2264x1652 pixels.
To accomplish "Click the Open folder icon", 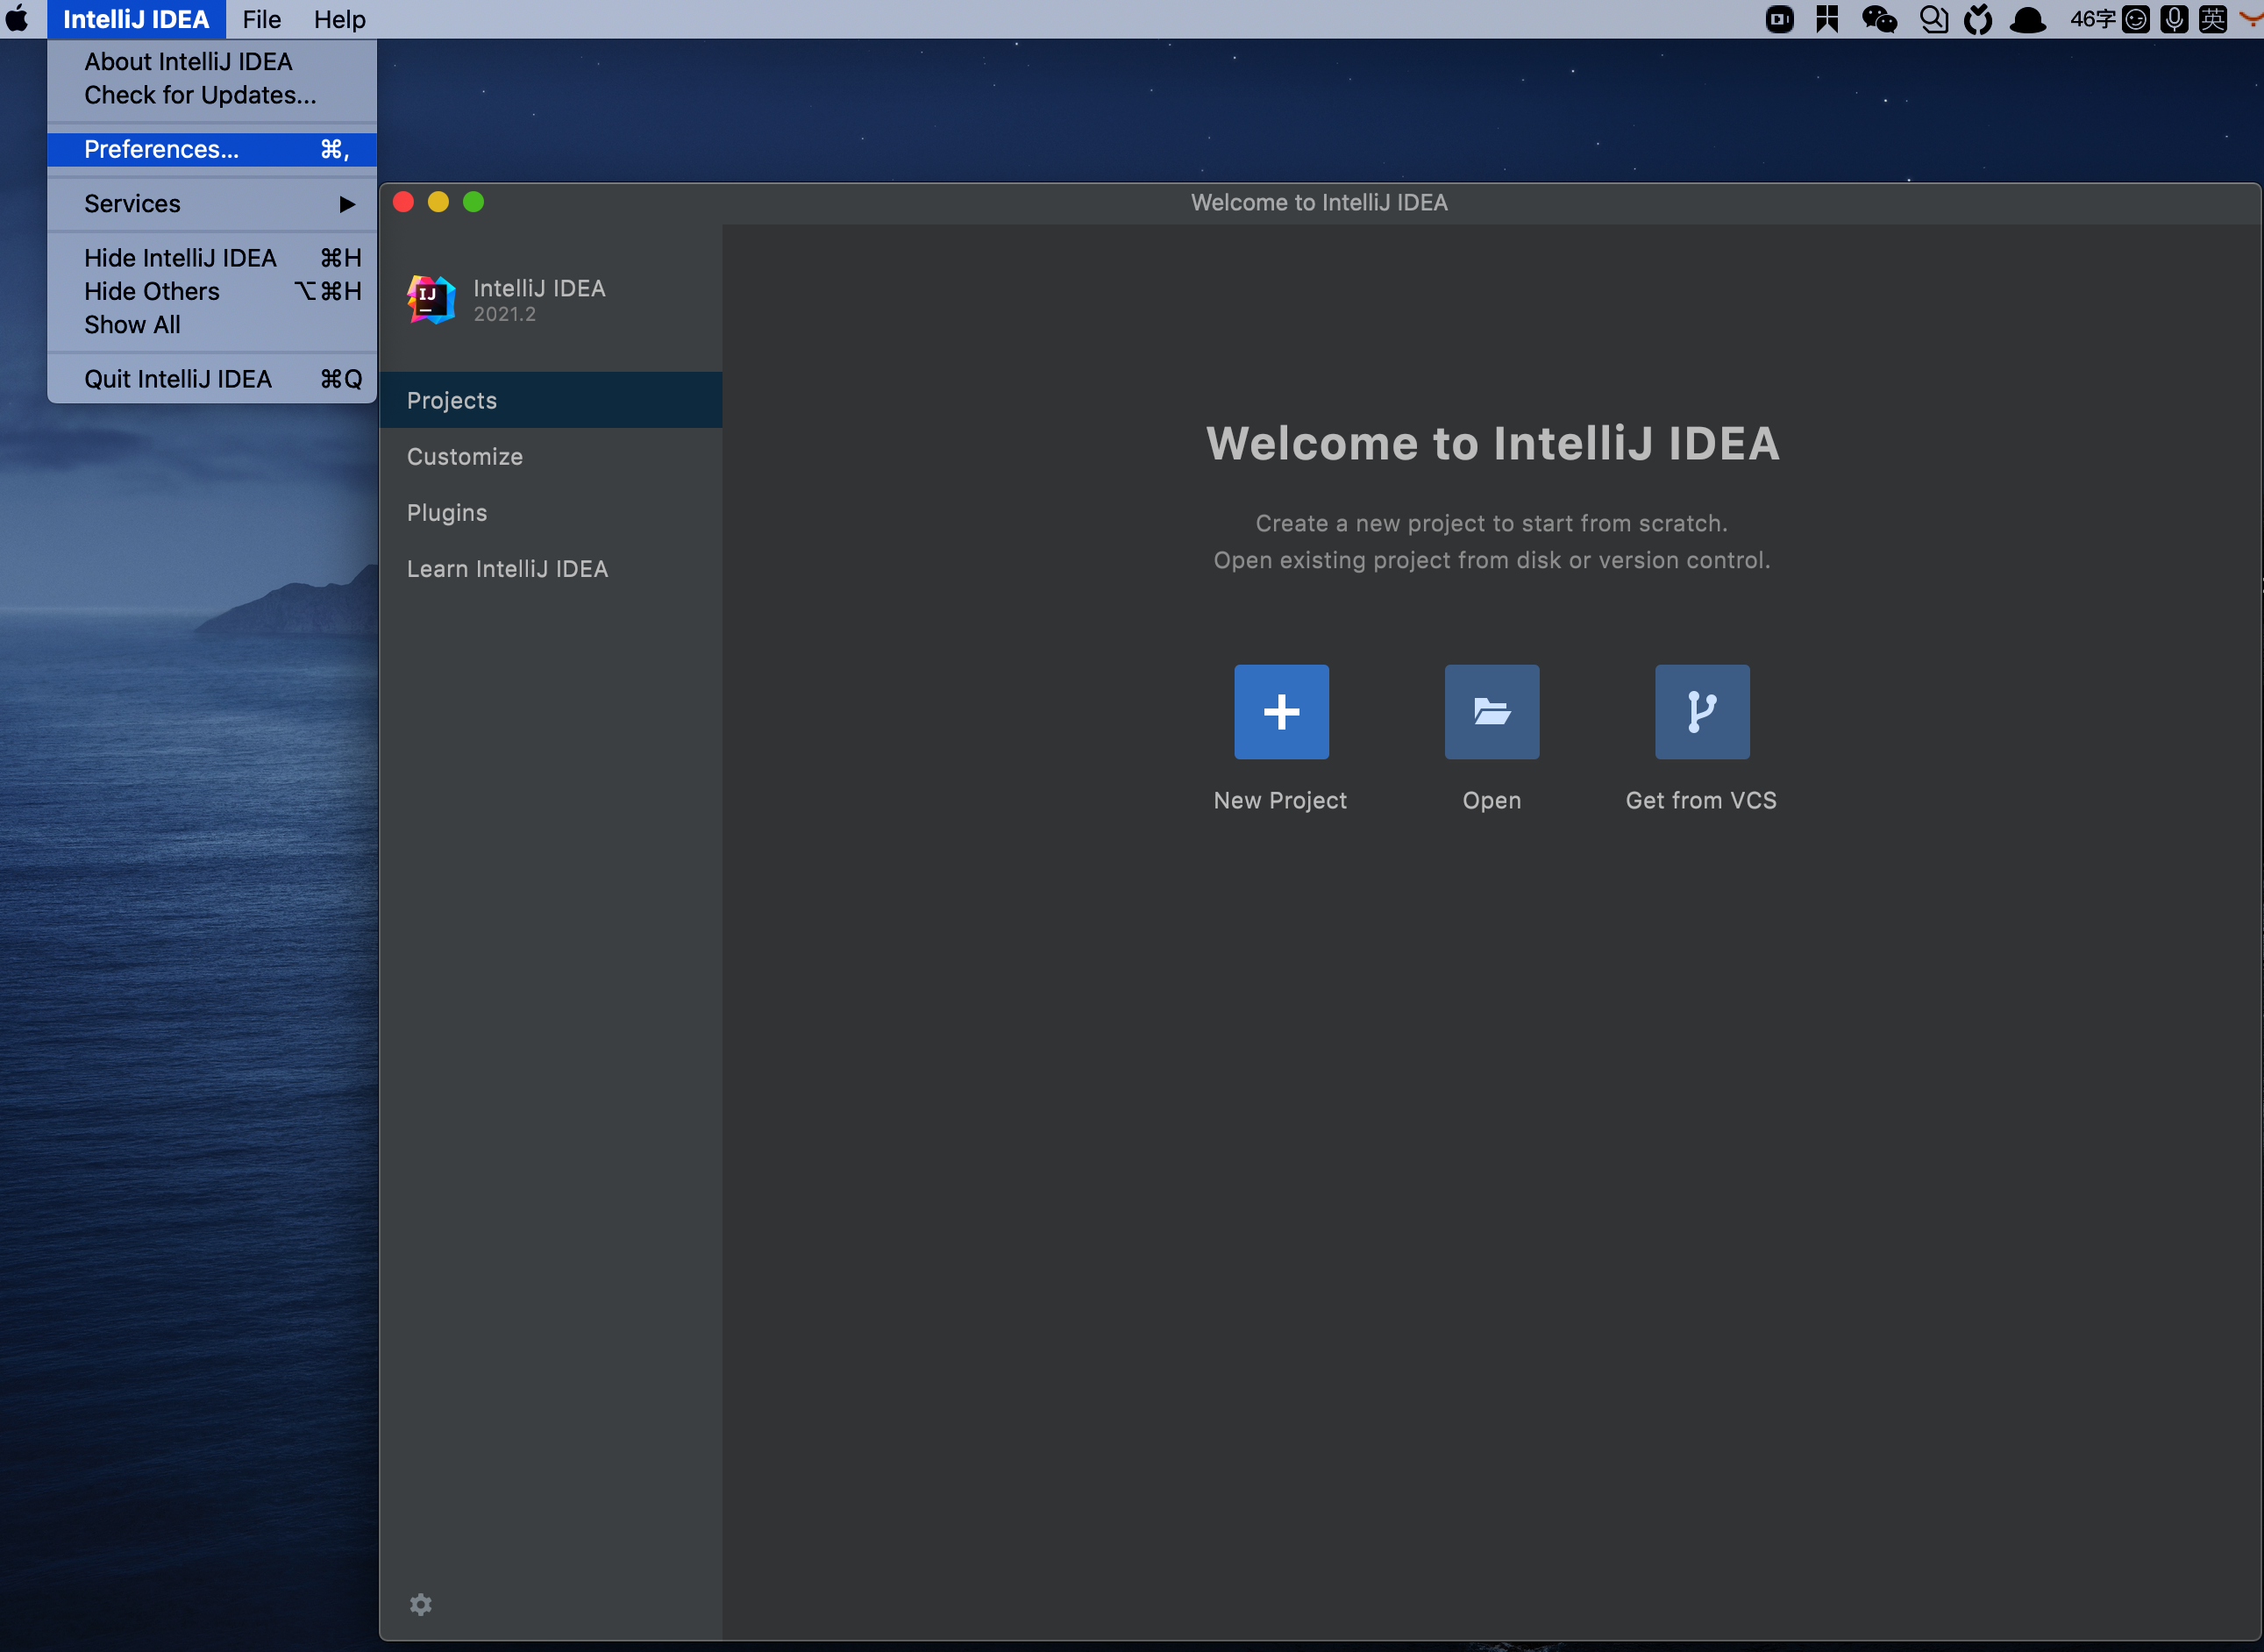I will pos(1491,712).
